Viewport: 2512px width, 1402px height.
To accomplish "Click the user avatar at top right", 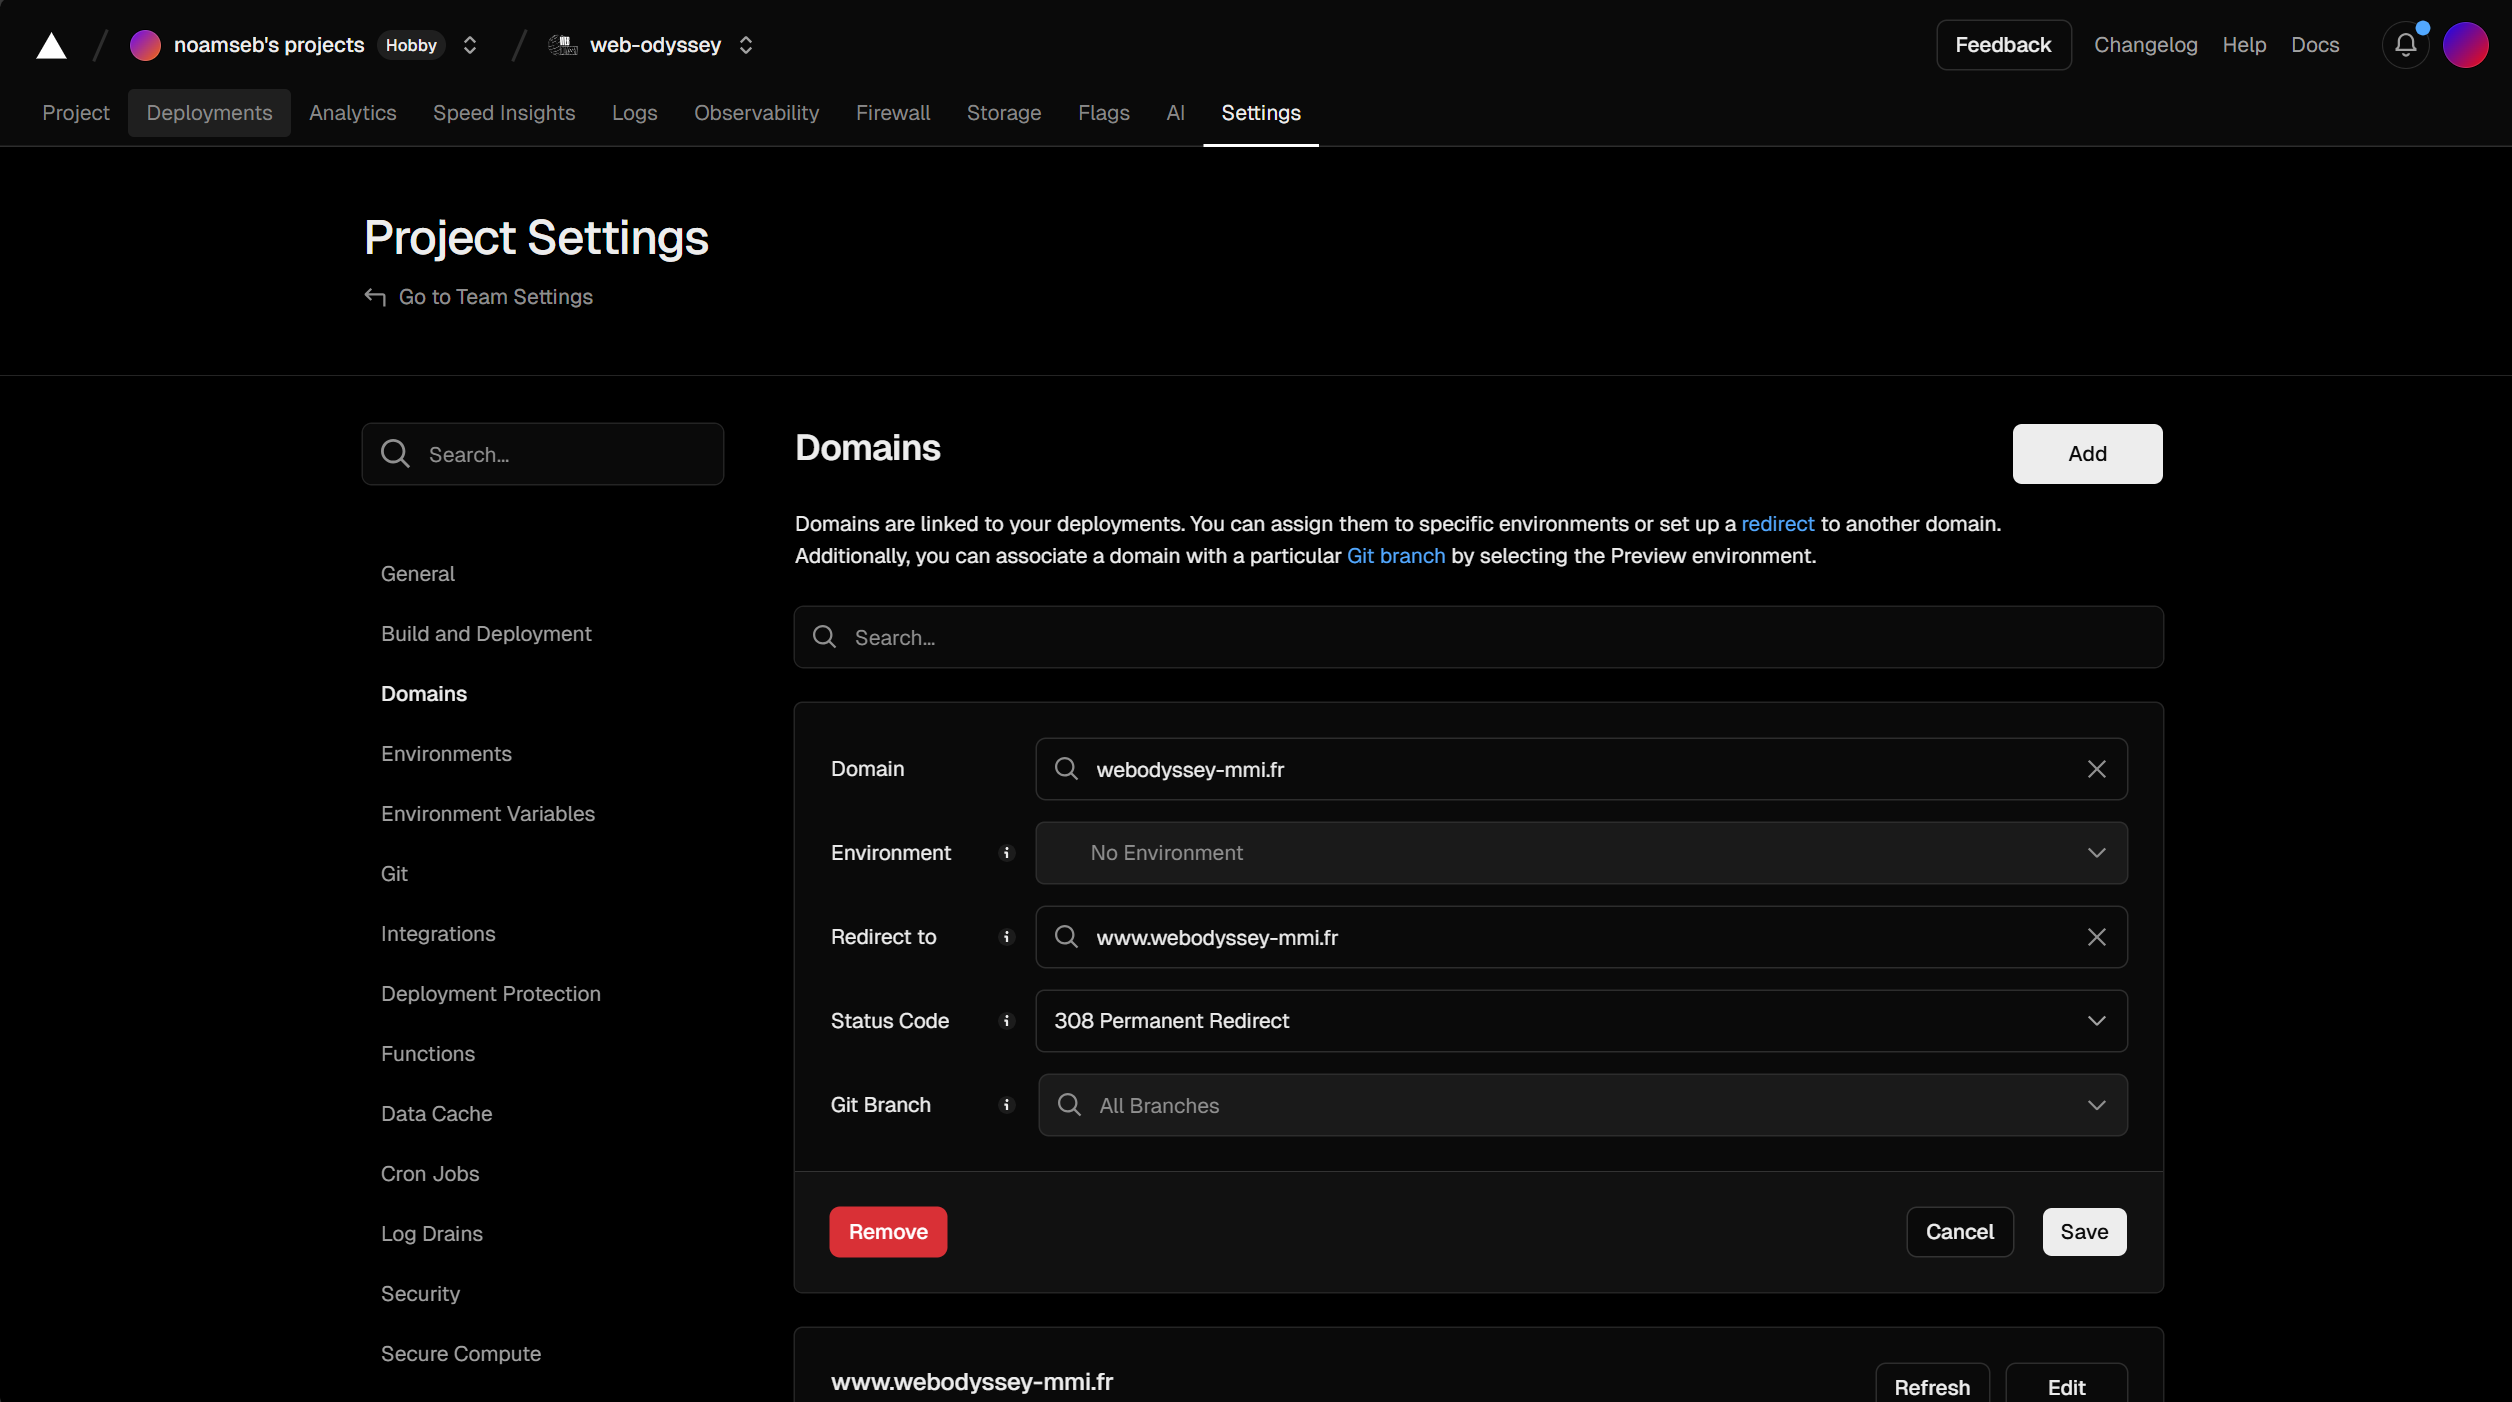I will 2465,45.
